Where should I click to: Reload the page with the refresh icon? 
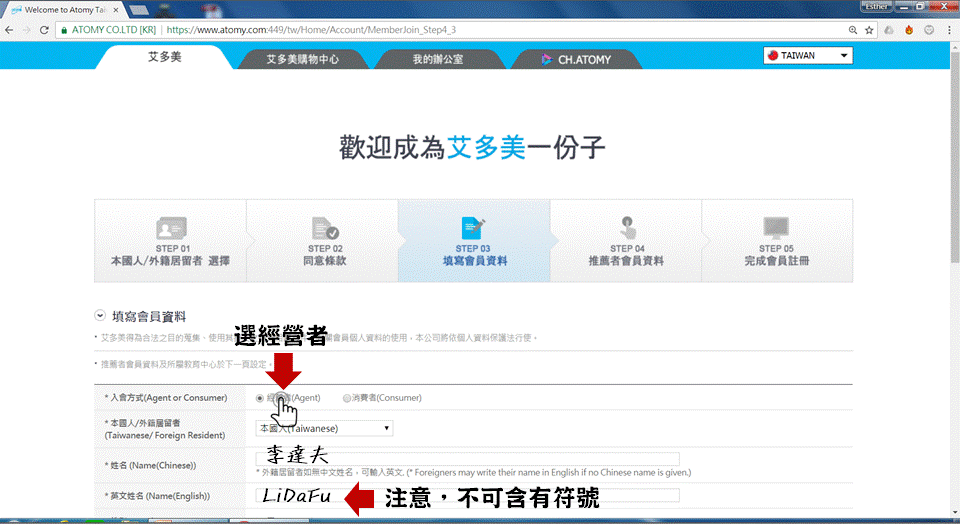(x=44, y=30)
